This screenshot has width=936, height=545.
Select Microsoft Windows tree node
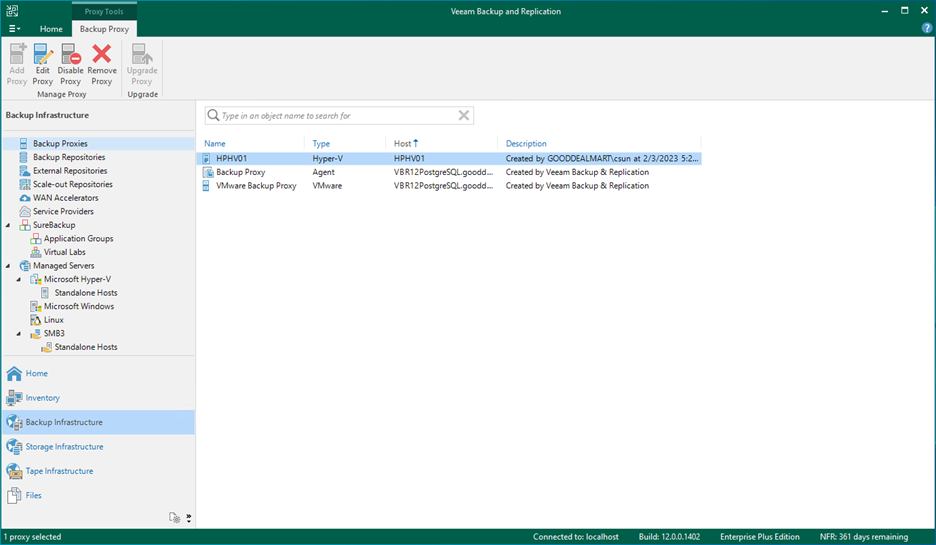pos(79,306)
